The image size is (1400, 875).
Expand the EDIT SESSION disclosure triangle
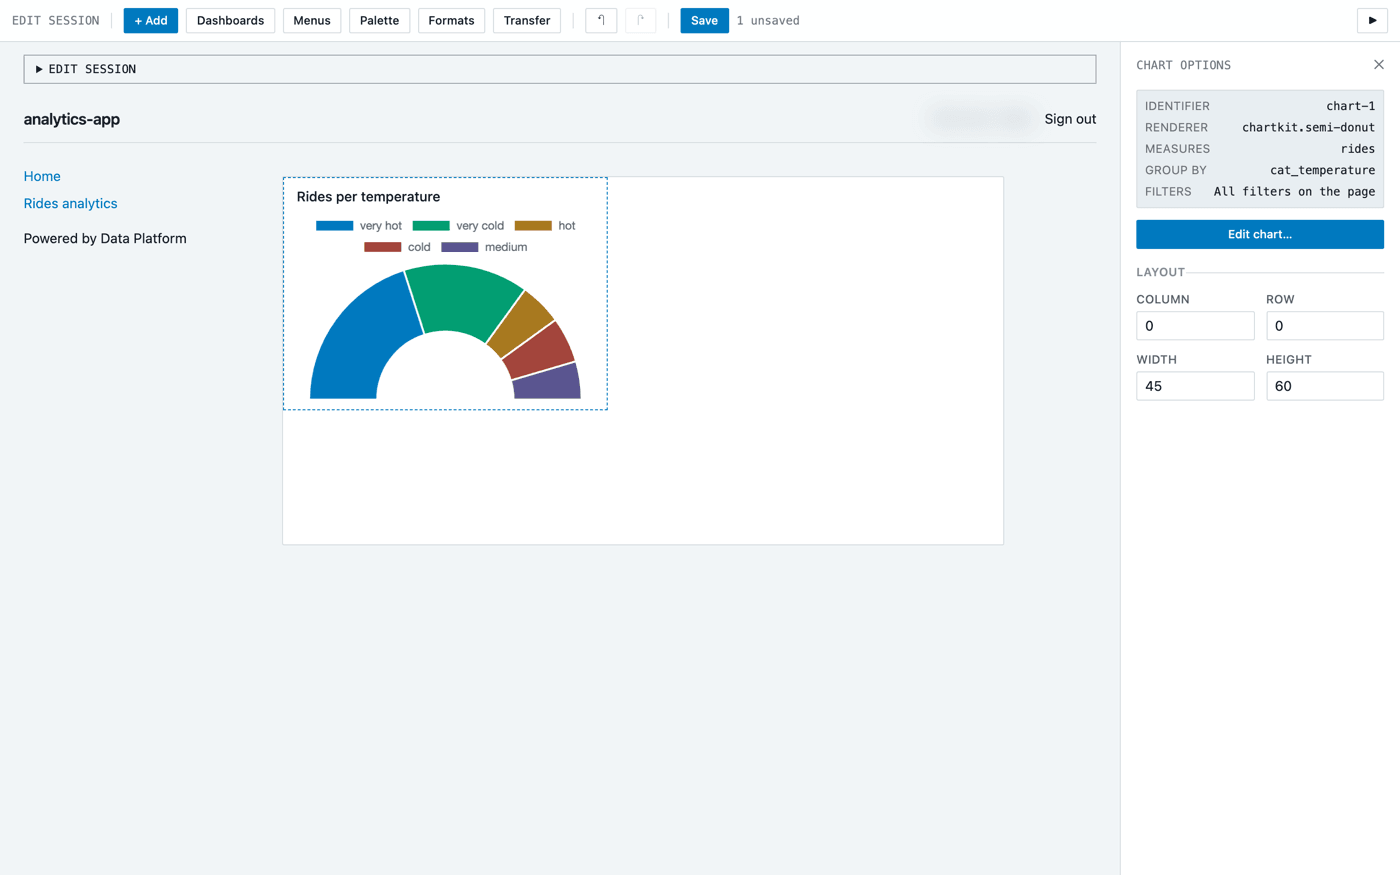[x=39, y=69]
